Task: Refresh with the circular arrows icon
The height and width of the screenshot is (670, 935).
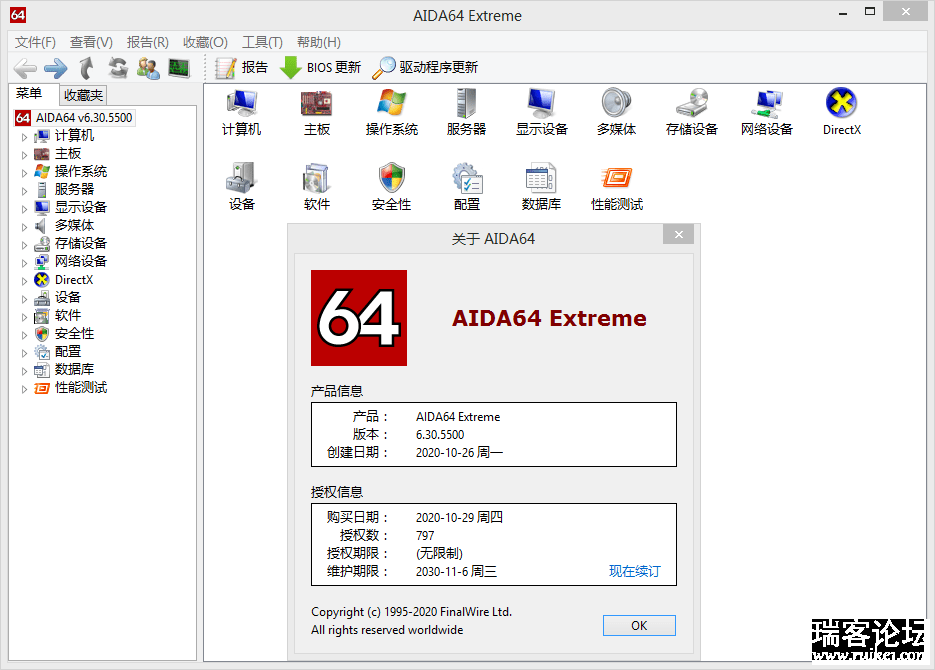Action: 118,68
